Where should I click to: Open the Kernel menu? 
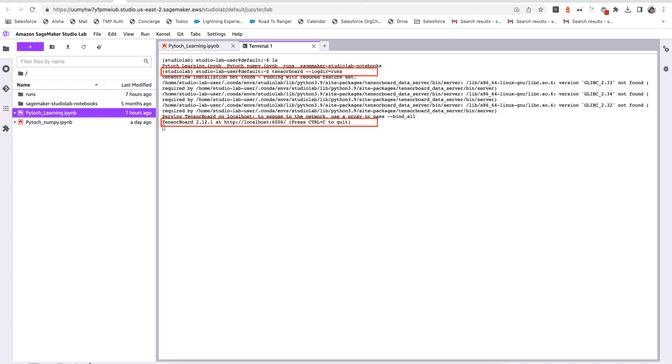[163, 34]
